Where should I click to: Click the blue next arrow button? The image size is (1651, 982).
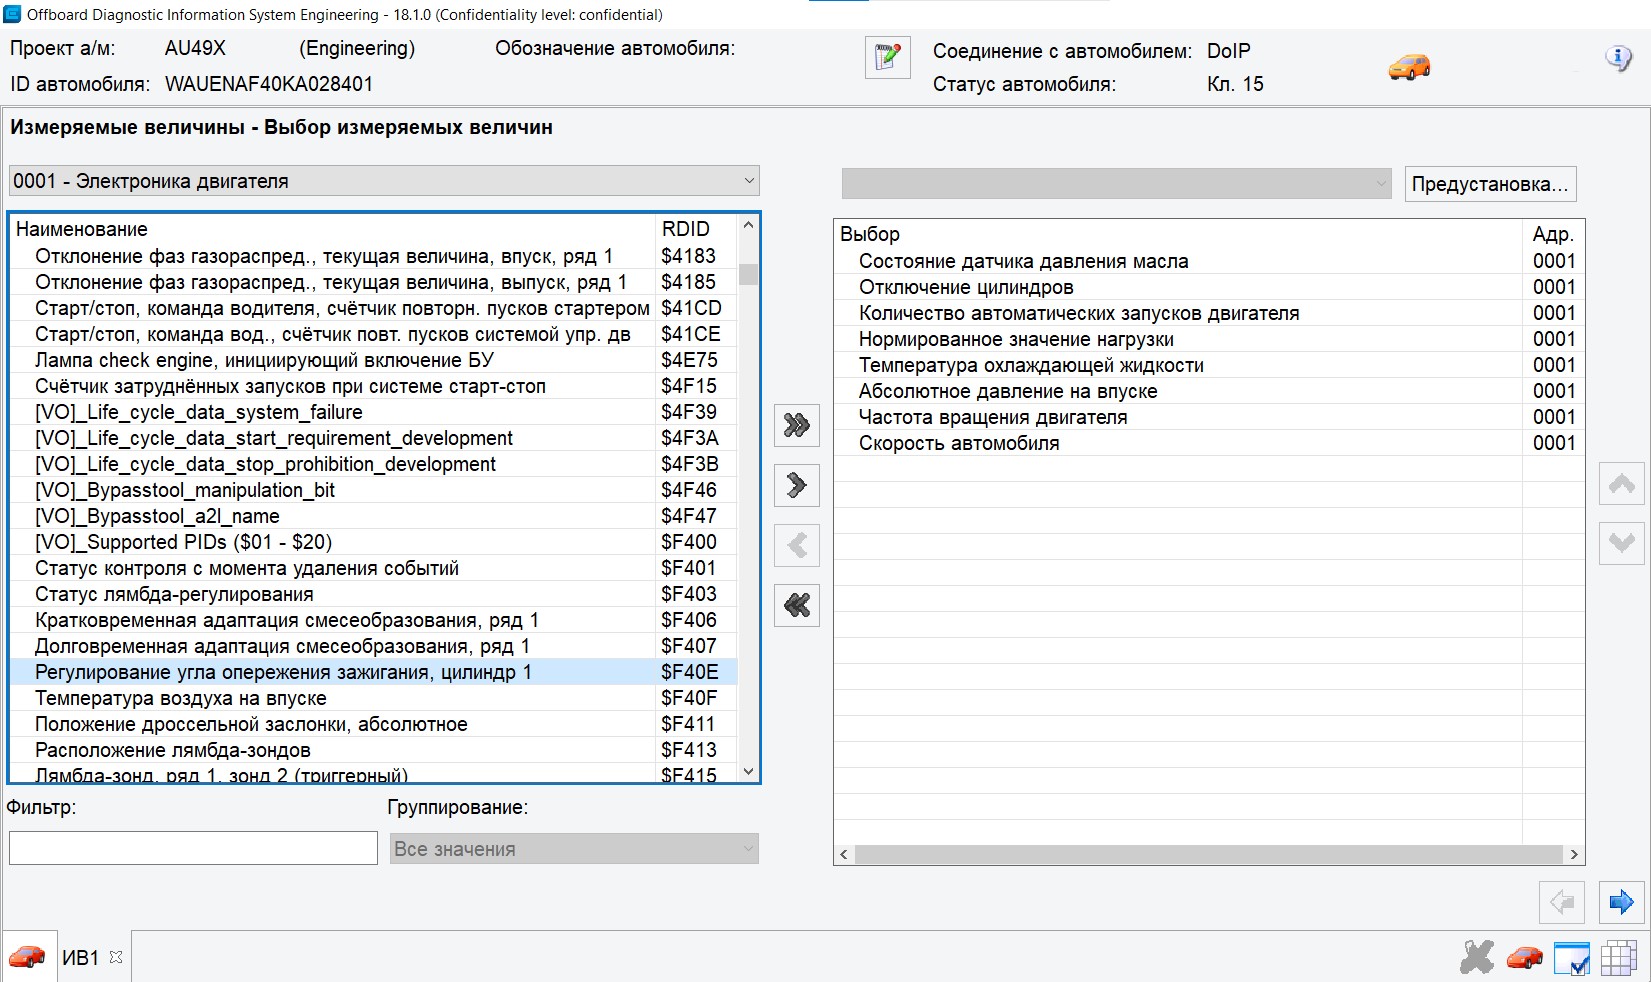(1620, 903)
